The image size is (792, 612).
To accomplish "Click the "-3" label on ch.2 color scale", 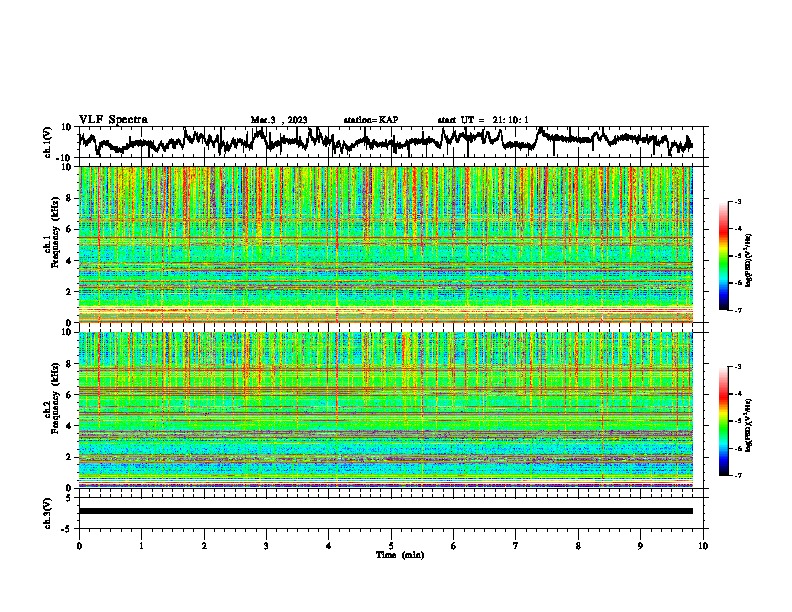I will [x=737, y=367].
